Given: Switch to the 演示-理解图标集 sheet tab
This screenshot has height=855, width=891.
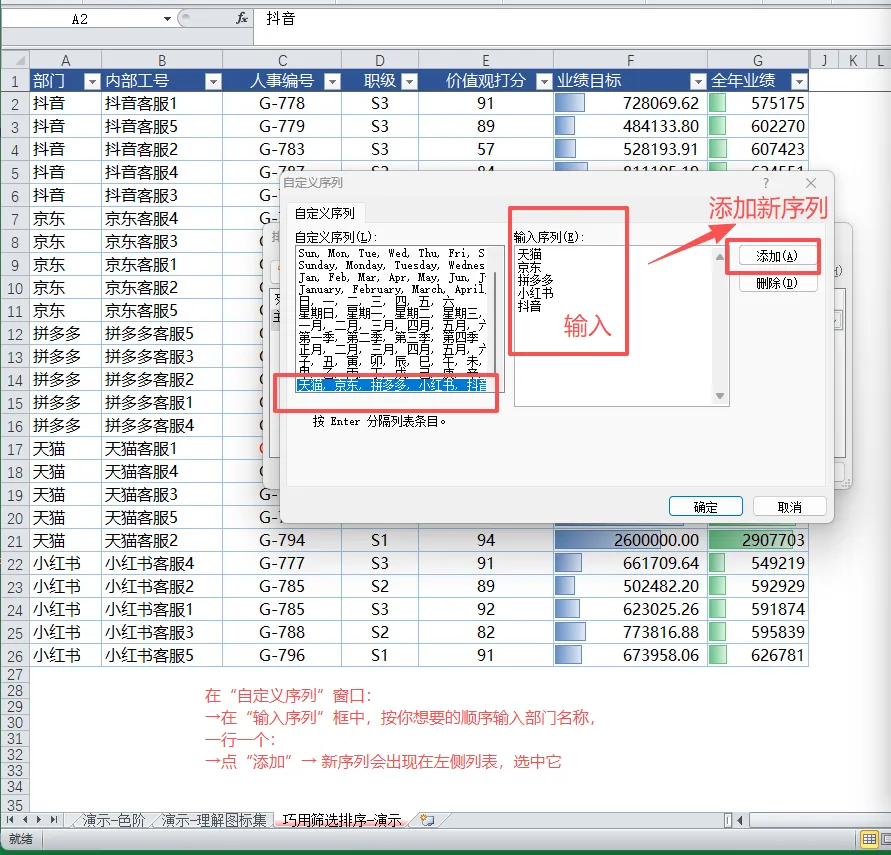Looking at the screenshot, I should 214,820.
